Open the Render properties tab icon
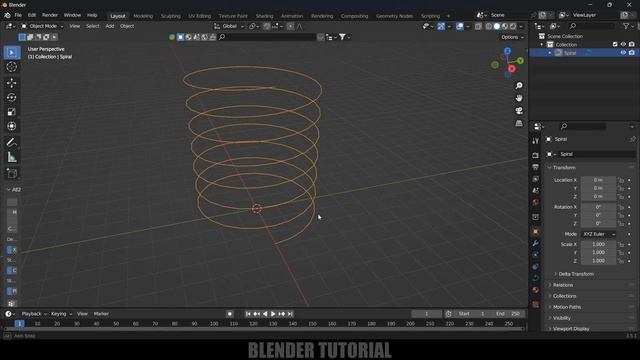The width and height of the screenshot is (640, 360). (x=536, y=156)
